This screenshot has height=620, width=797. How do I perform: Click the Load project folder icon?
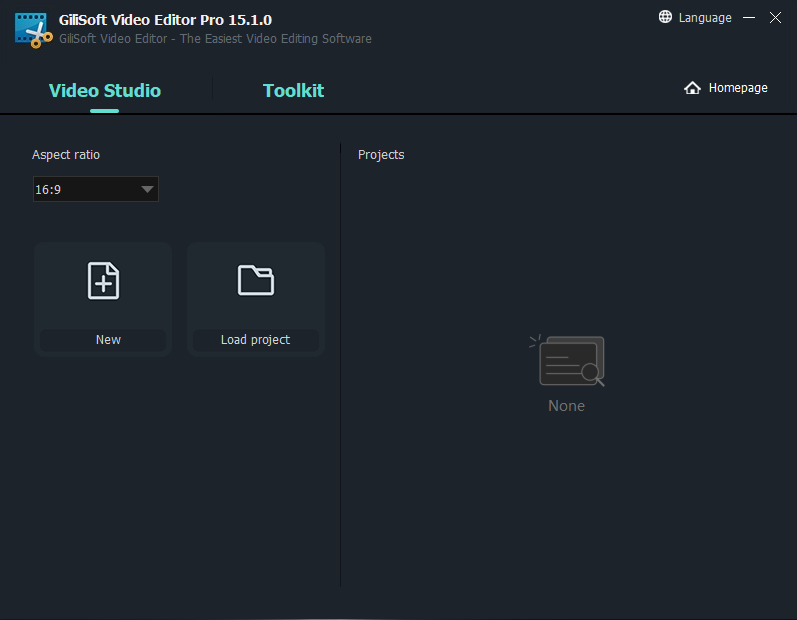pos(256,280)
